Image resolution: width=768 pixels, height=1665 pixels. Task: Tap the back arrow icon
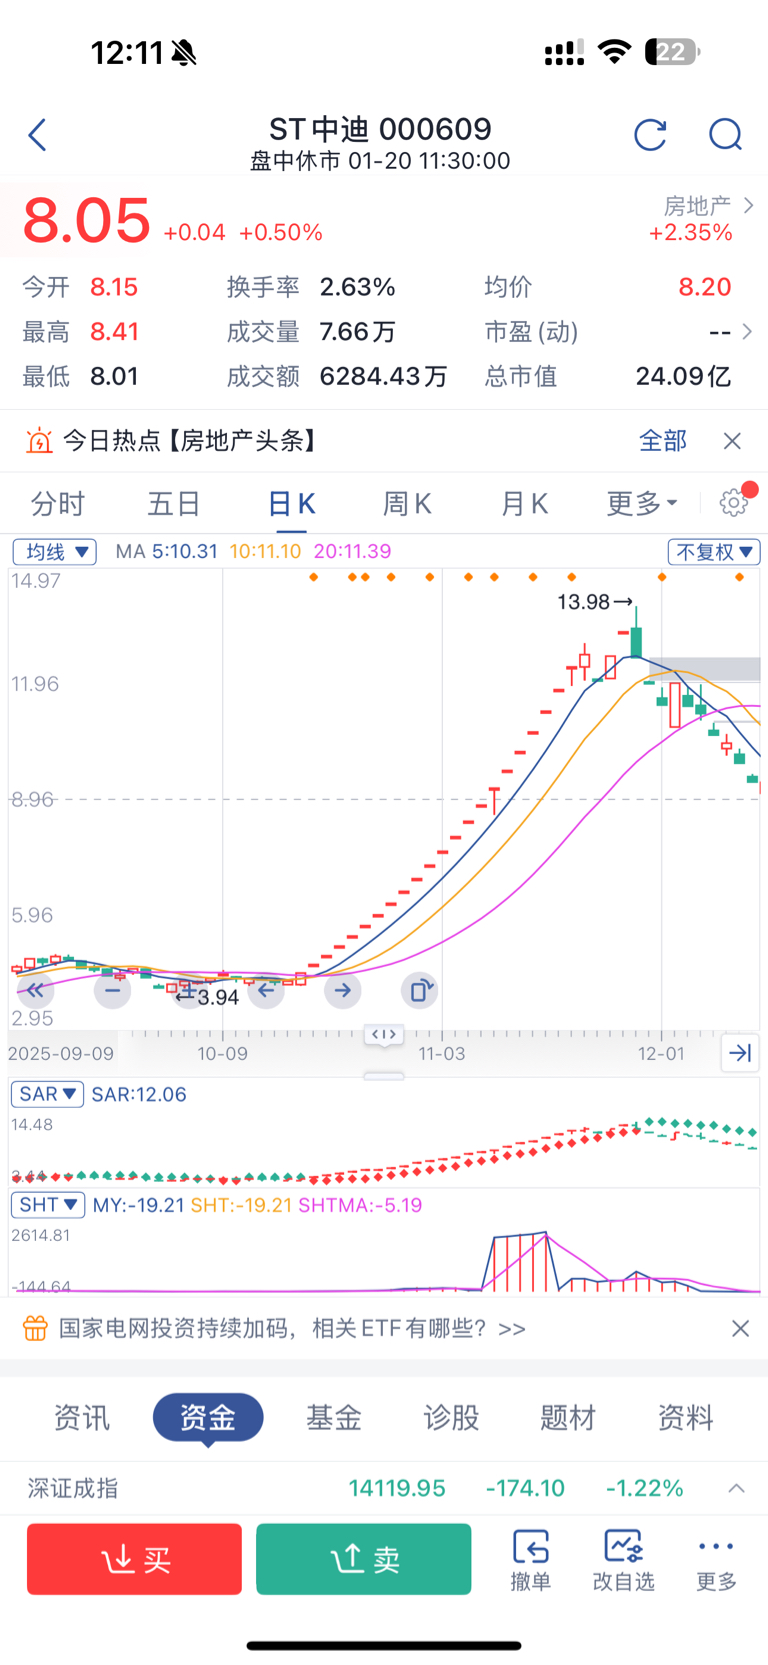click(38, 135)
